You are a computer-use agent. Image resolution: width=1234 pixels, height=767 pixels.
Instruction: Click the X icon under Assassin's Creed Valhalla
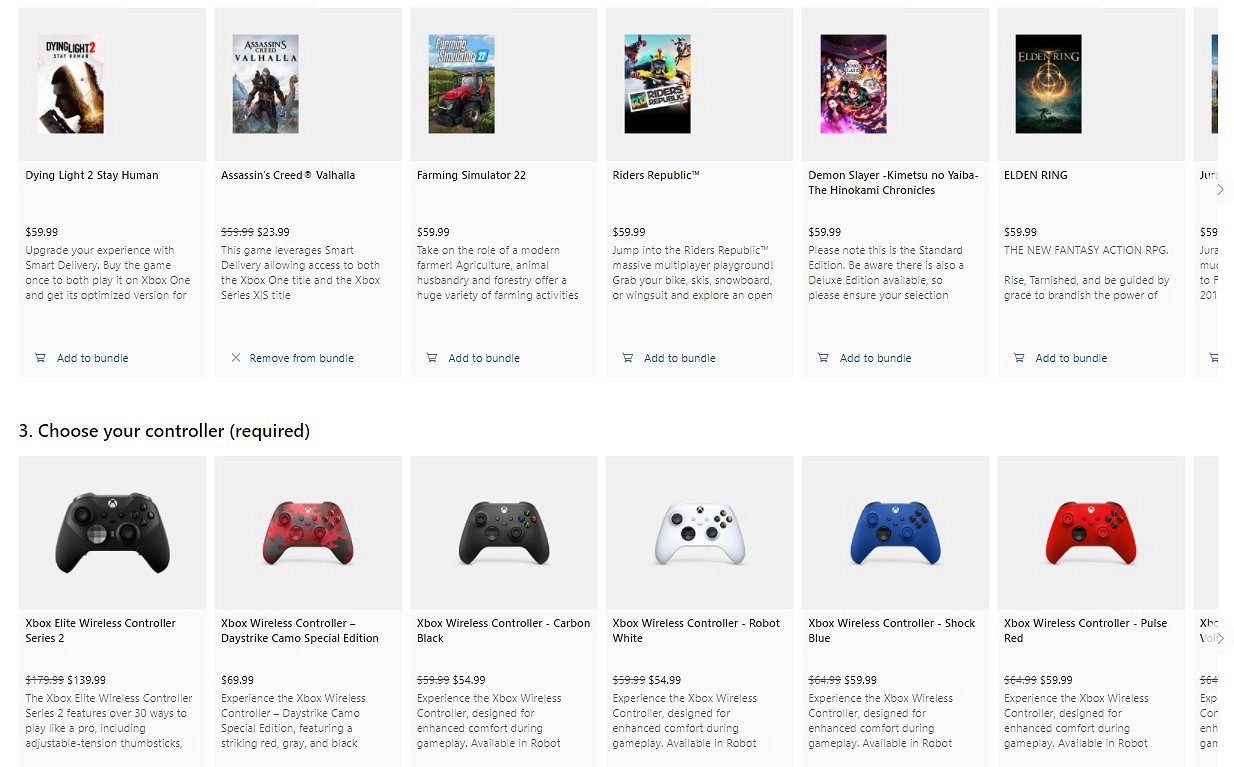tap(236, 358)
